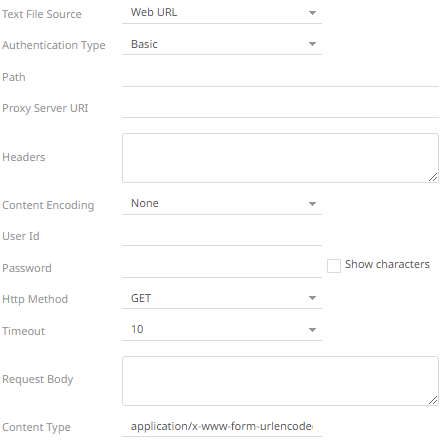Viewport: 447px width, 443px height.
Task: Click the Content Type input field
Action: [x=222, y=427]
